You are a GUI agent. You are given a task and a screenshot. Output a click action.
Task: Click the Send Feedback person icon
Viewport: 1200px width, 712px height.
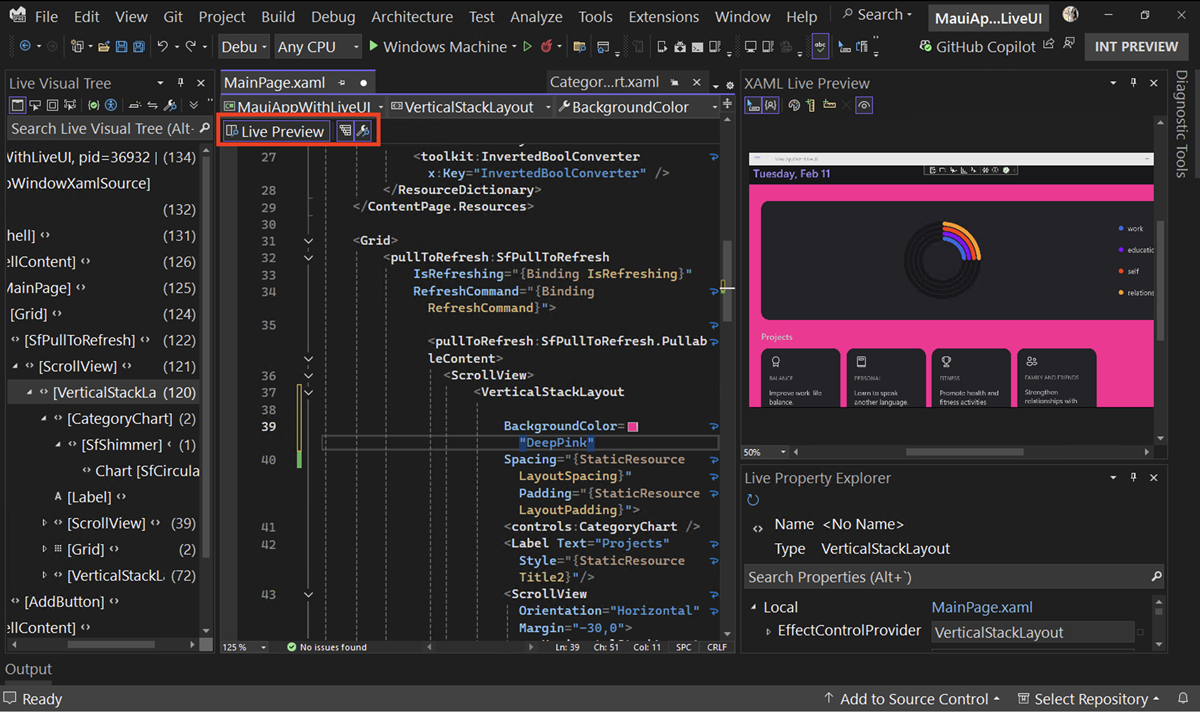pos(1068,45)
